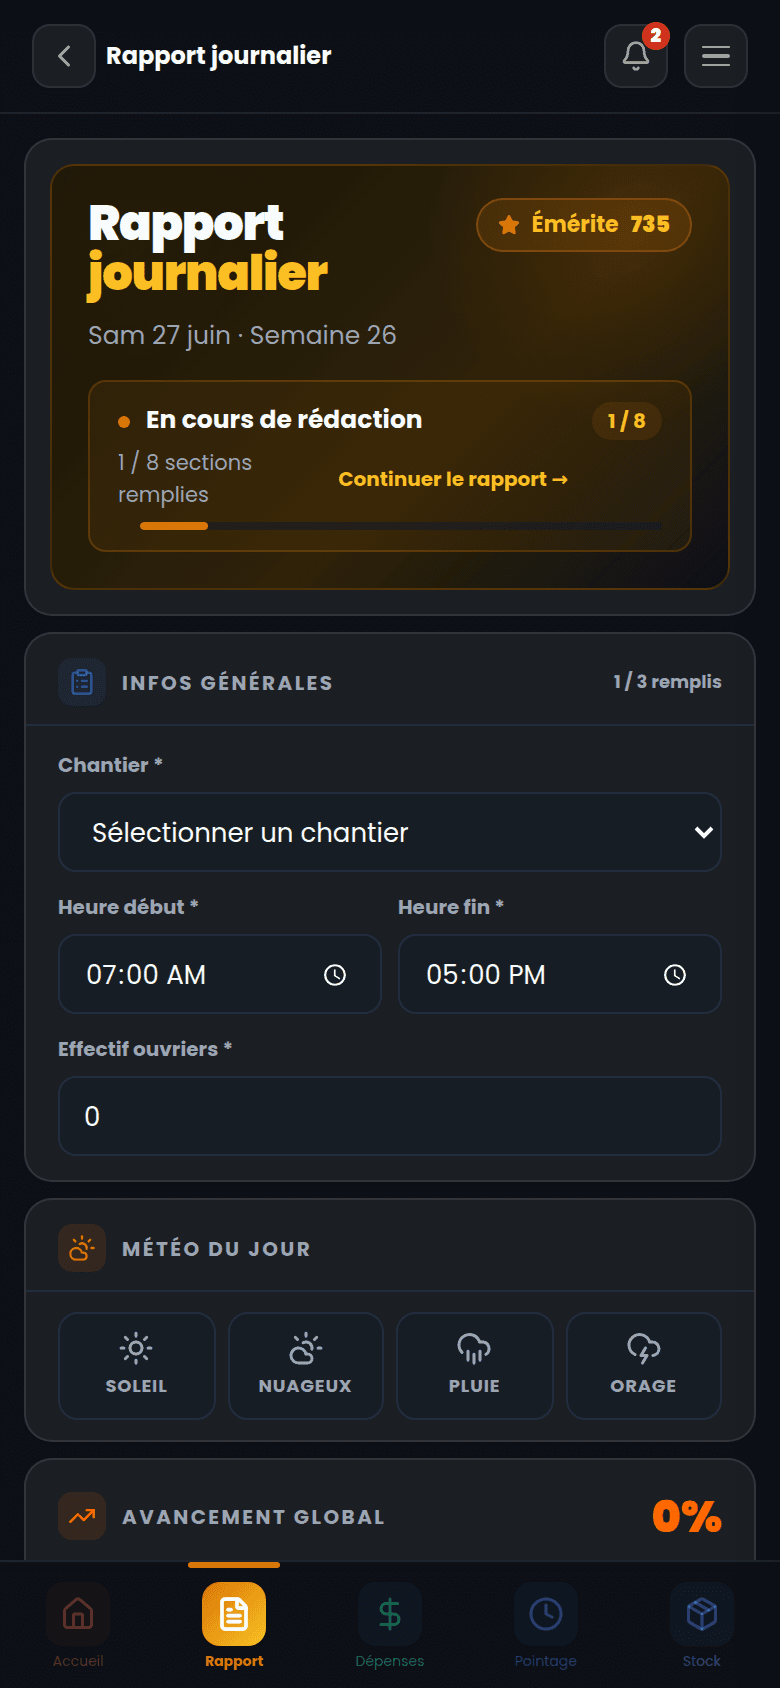Click the Émérite 735 badge
Screen dimensions: 780x1688
[x=584, y=224]
